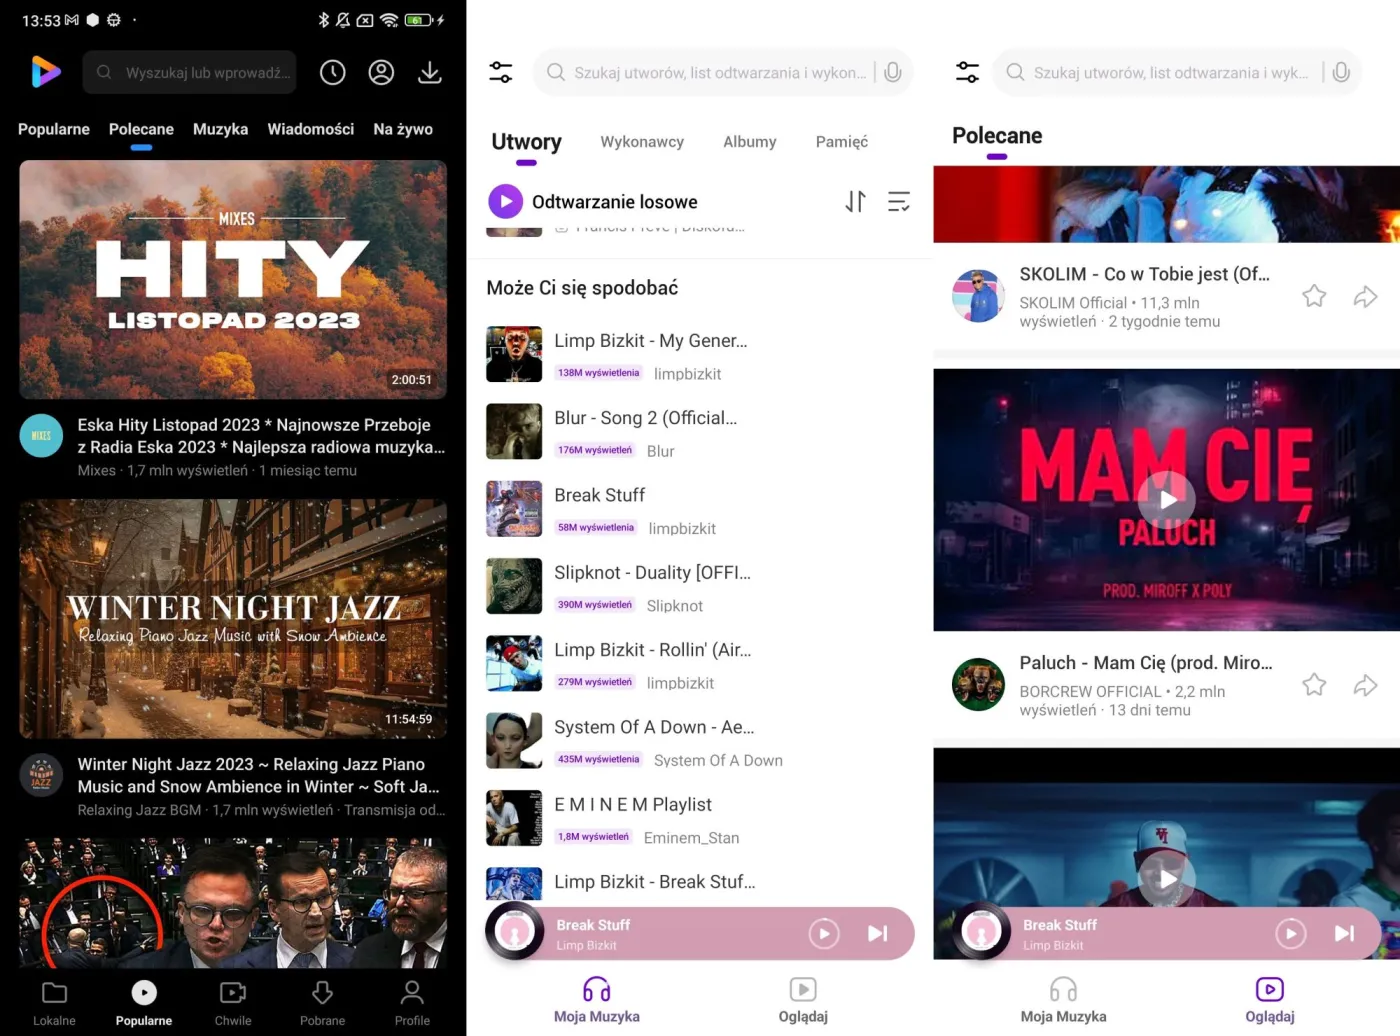Open the history clock icon
The image size is (1400, 1036).
tap(333, 72)
